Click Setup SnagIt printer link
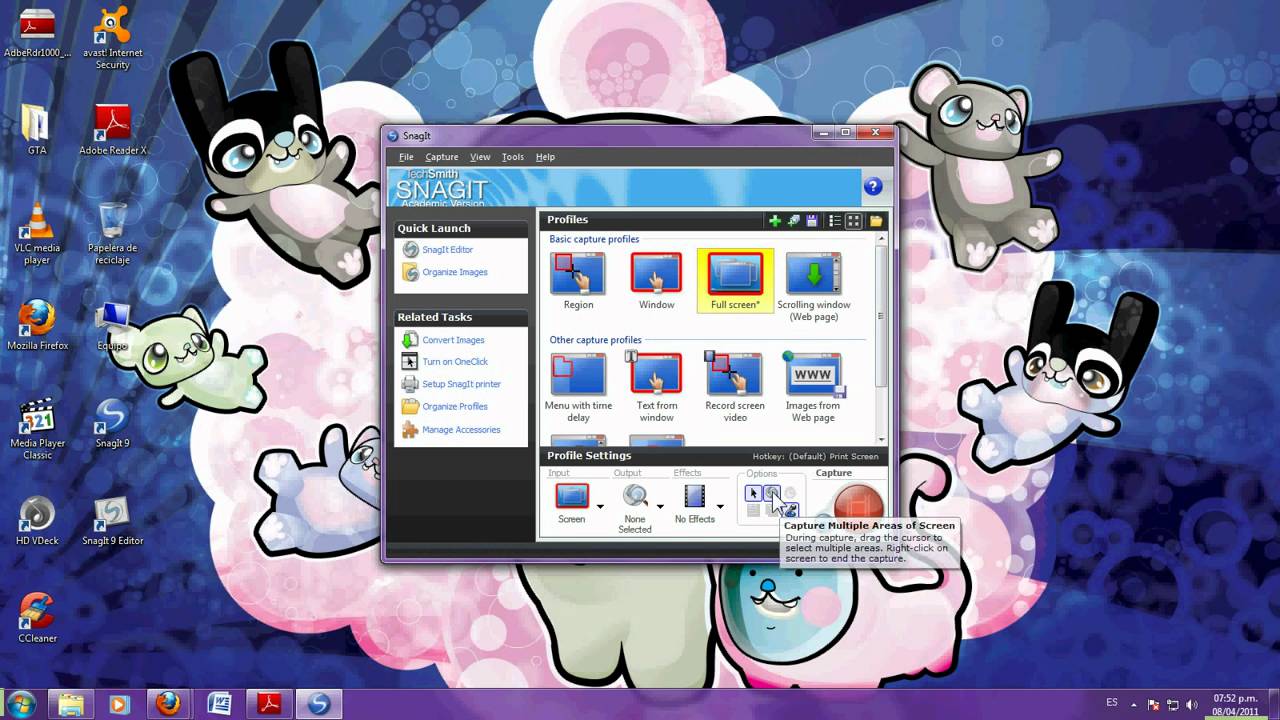 coord(451,384)
